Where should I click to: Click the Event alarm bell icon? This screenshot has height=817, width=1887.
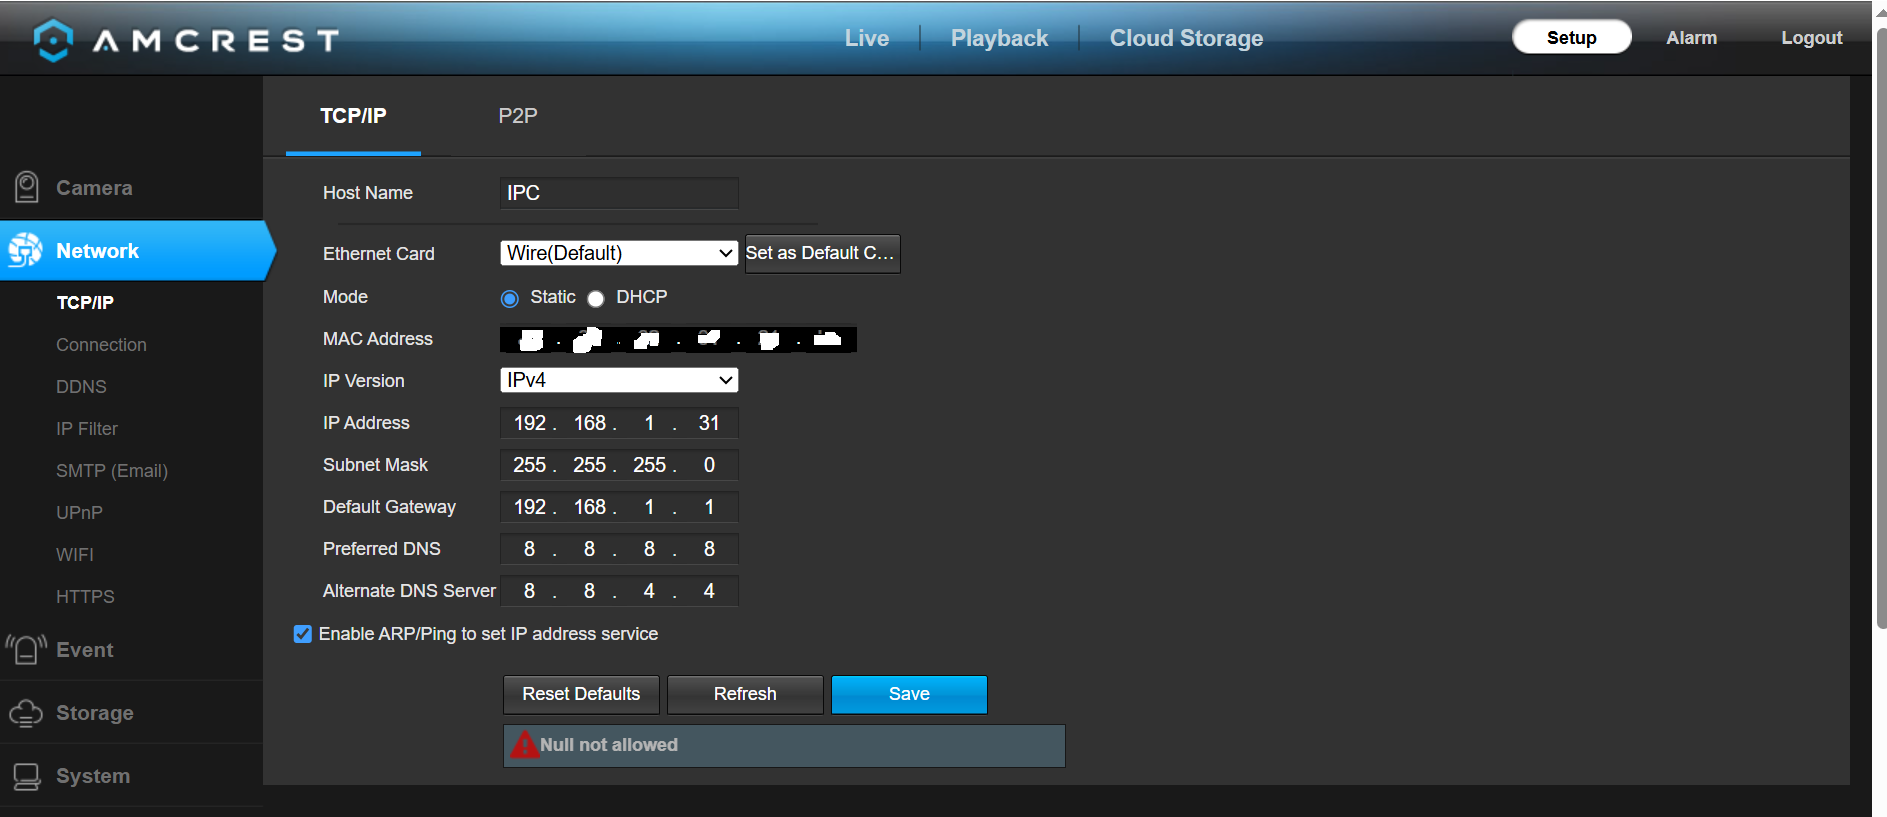(26, 649)
